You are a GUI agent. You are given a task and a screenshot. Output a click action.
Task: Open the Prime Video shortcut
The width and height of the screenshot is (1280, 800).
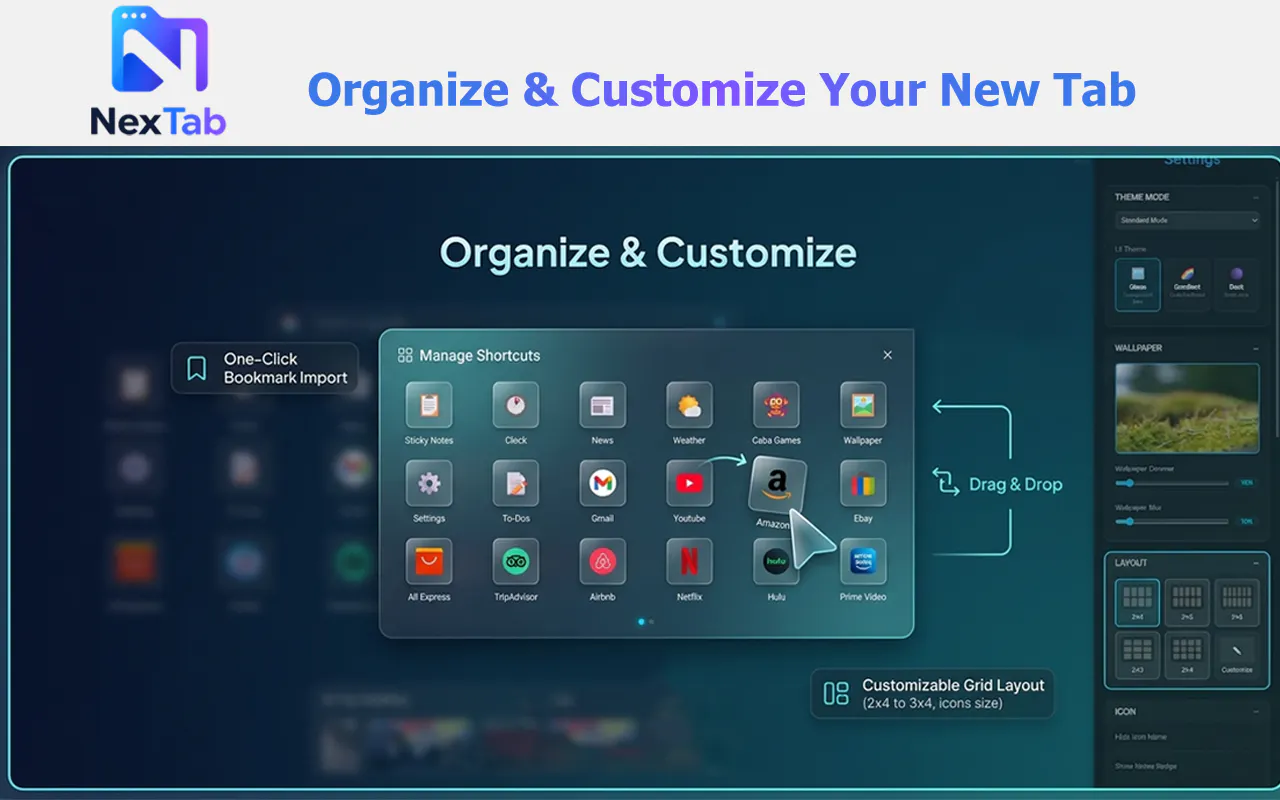pos(863,562)
